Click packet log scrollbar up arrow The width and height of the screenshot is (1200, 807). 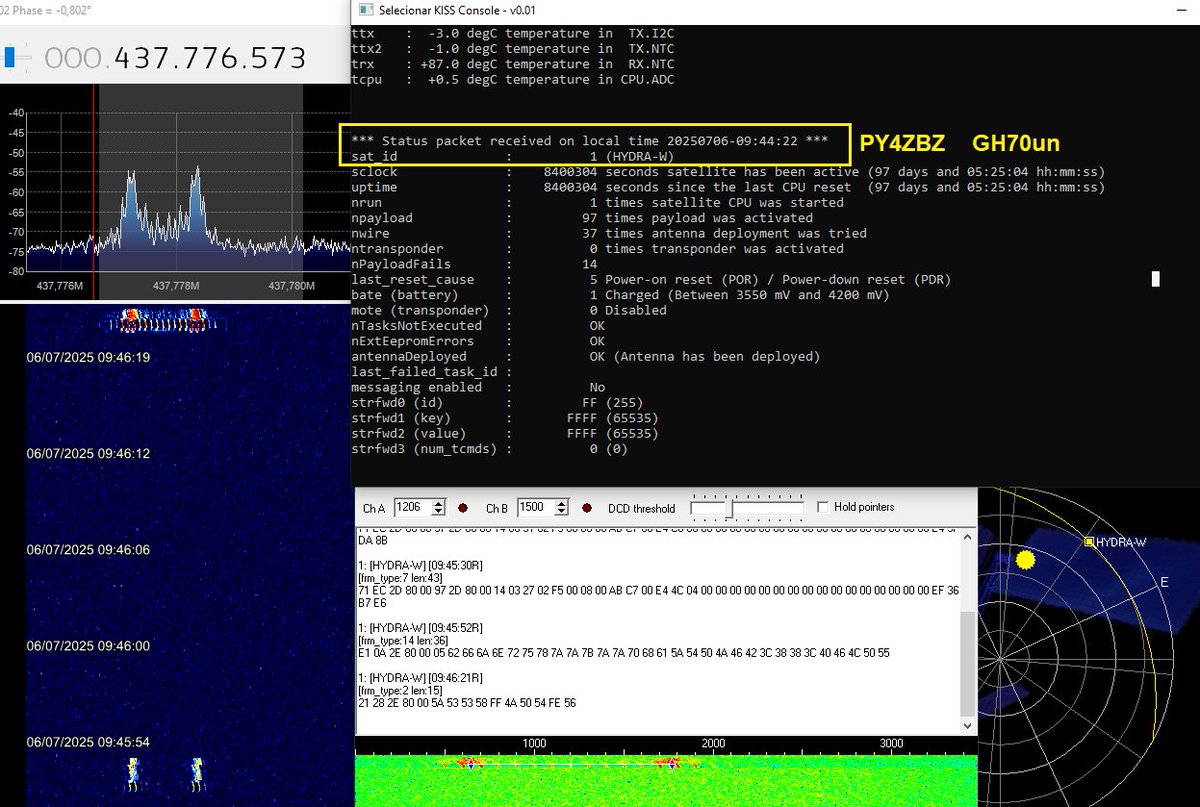click(x=968, y=539)
